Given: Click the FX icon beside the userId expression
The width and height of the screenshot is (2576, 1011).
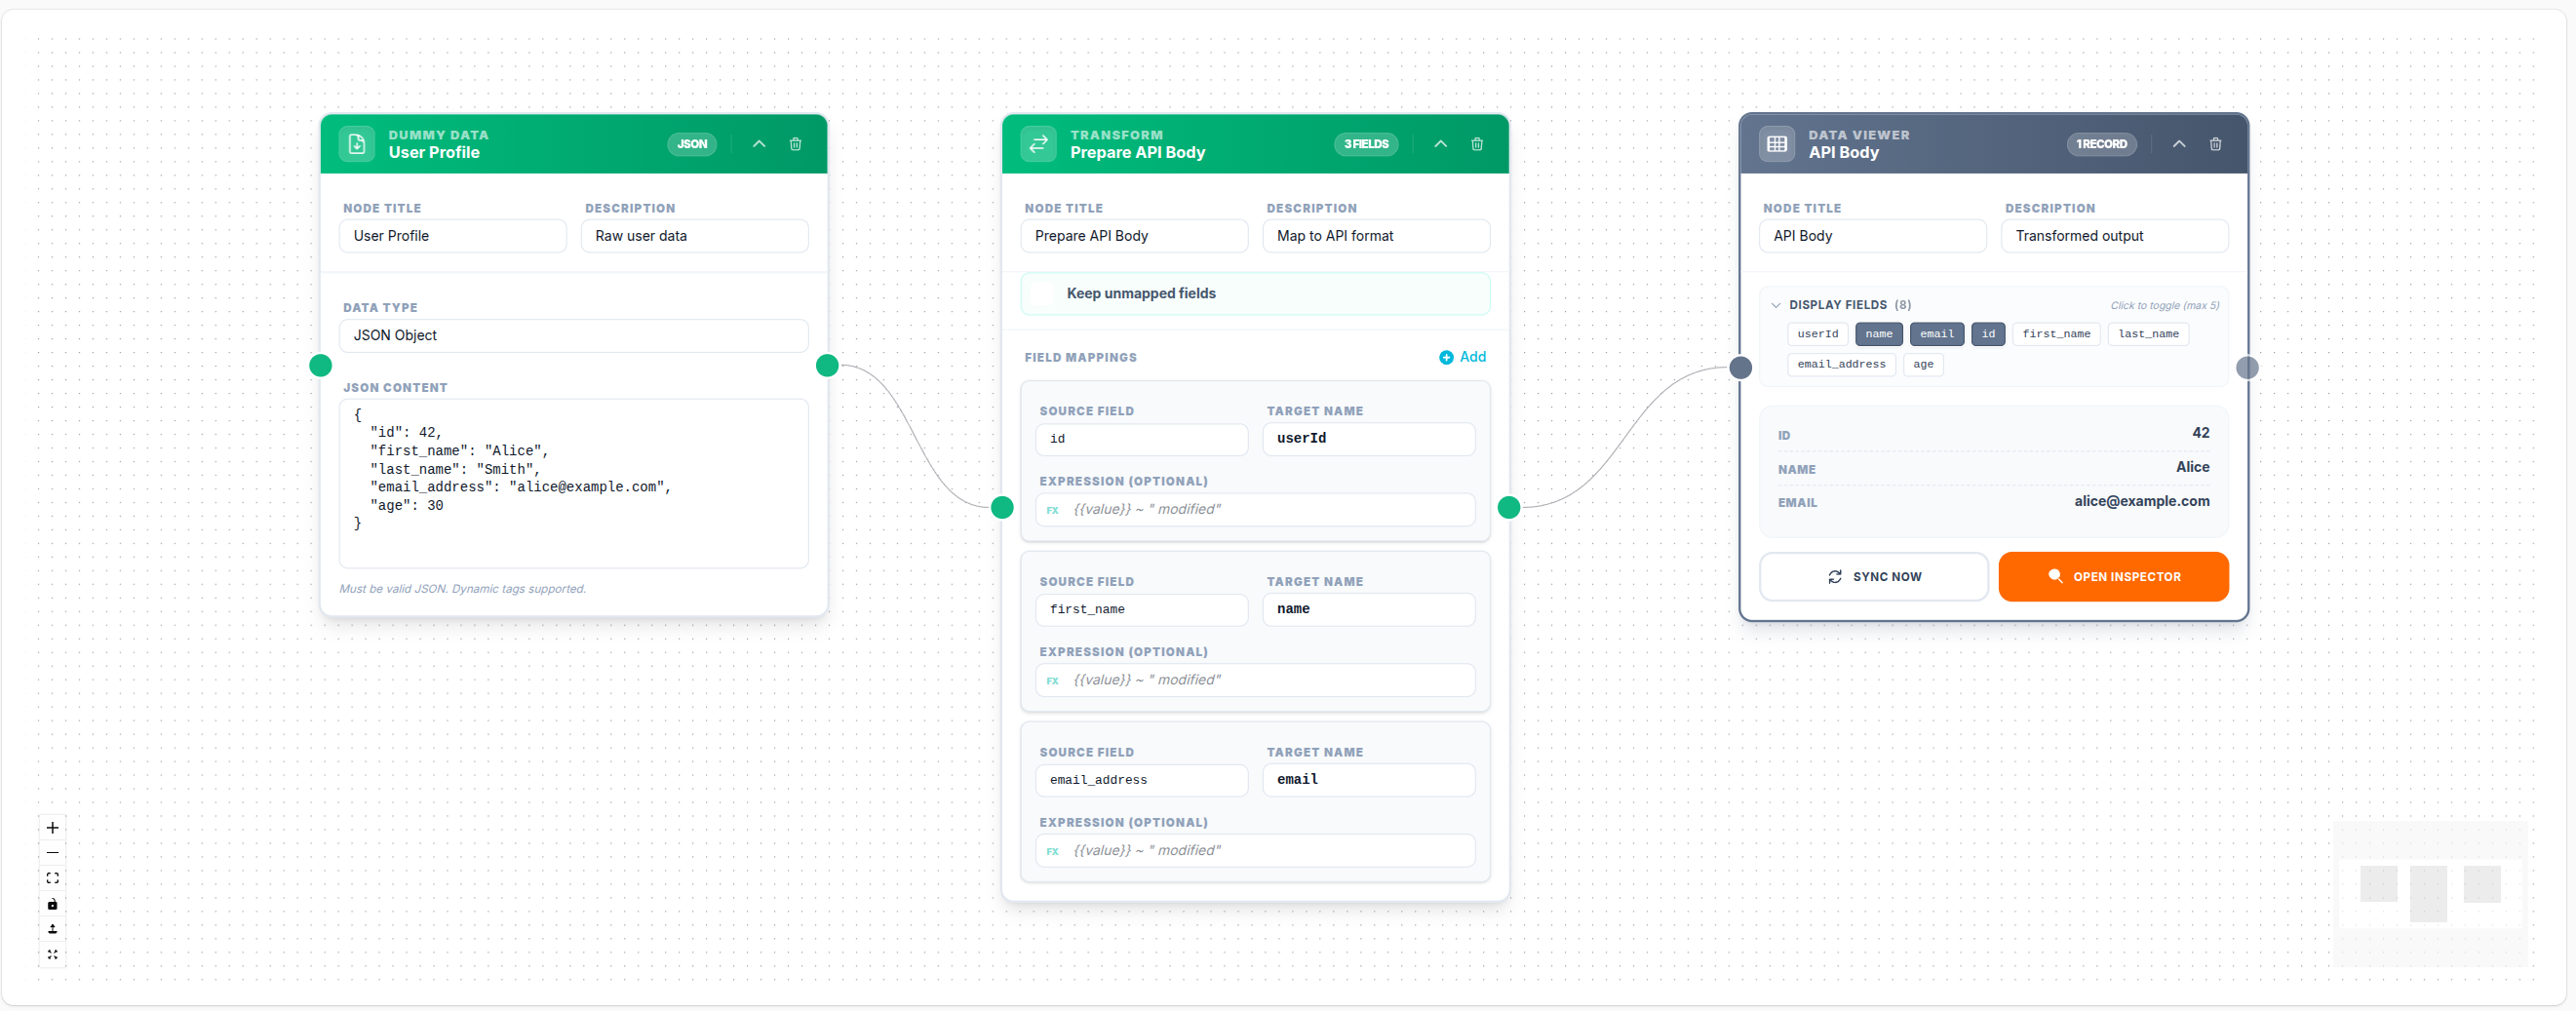Looking at the screenshot, I should pos(1054,510).
